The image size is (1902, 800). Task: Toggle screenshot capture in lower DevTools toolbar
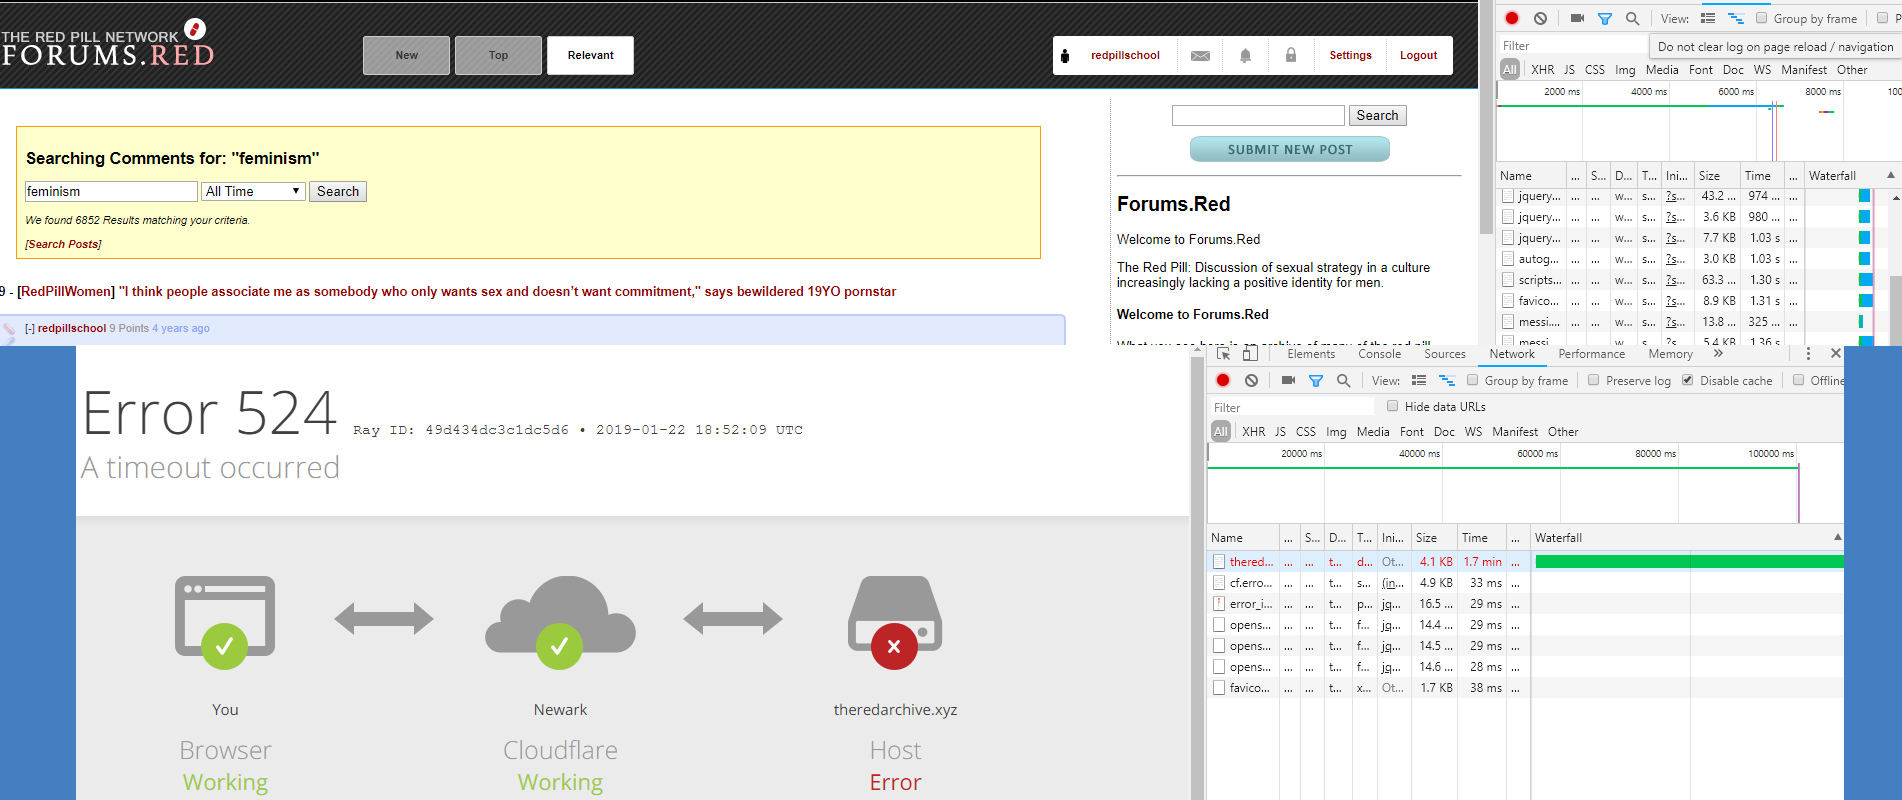(1288, 380)
